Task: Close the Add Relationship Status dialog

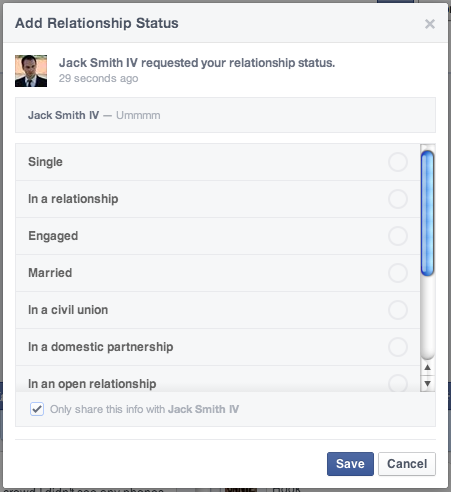Action: 430,24
